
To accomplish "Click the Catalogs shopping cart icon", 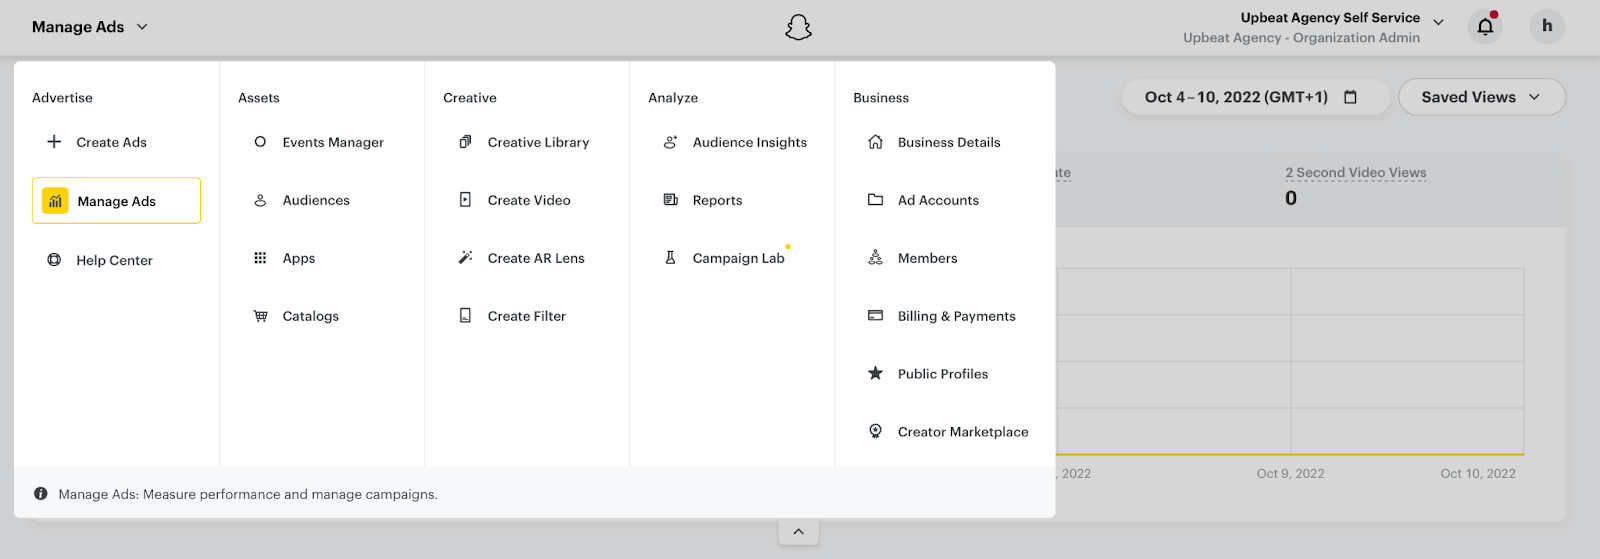I will (260, 316).
